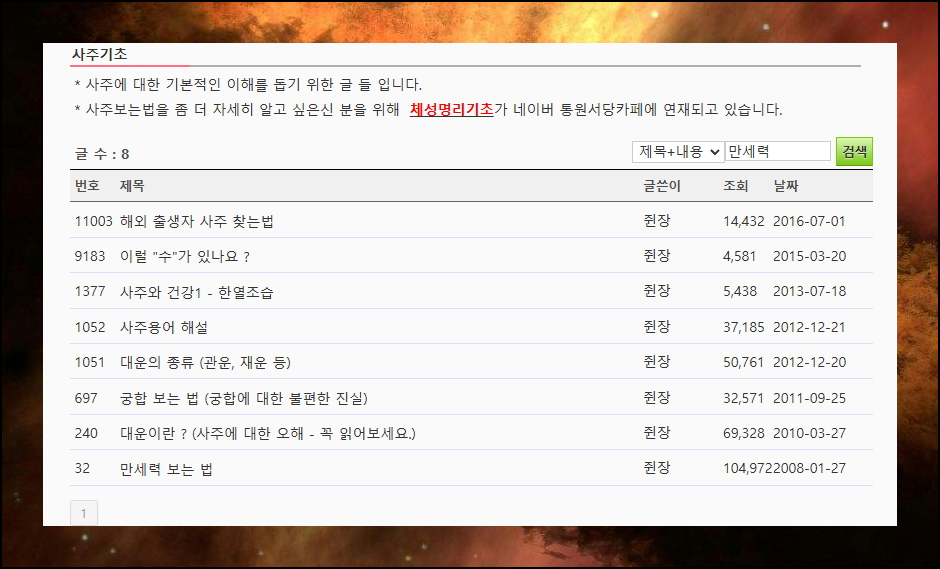The image size is (940, 569).
Task: Click date 2010-03-27
Action: [x=809, y=433]
